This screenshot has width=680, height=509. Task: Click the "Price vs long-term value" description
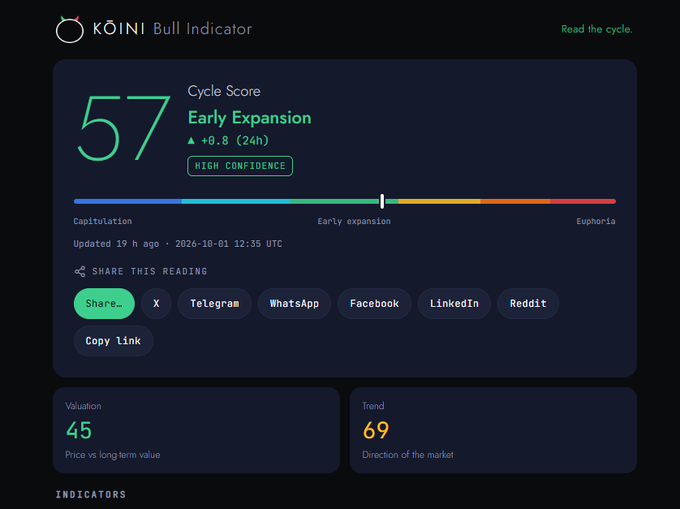pyautogui.click(x=113, y=455)
